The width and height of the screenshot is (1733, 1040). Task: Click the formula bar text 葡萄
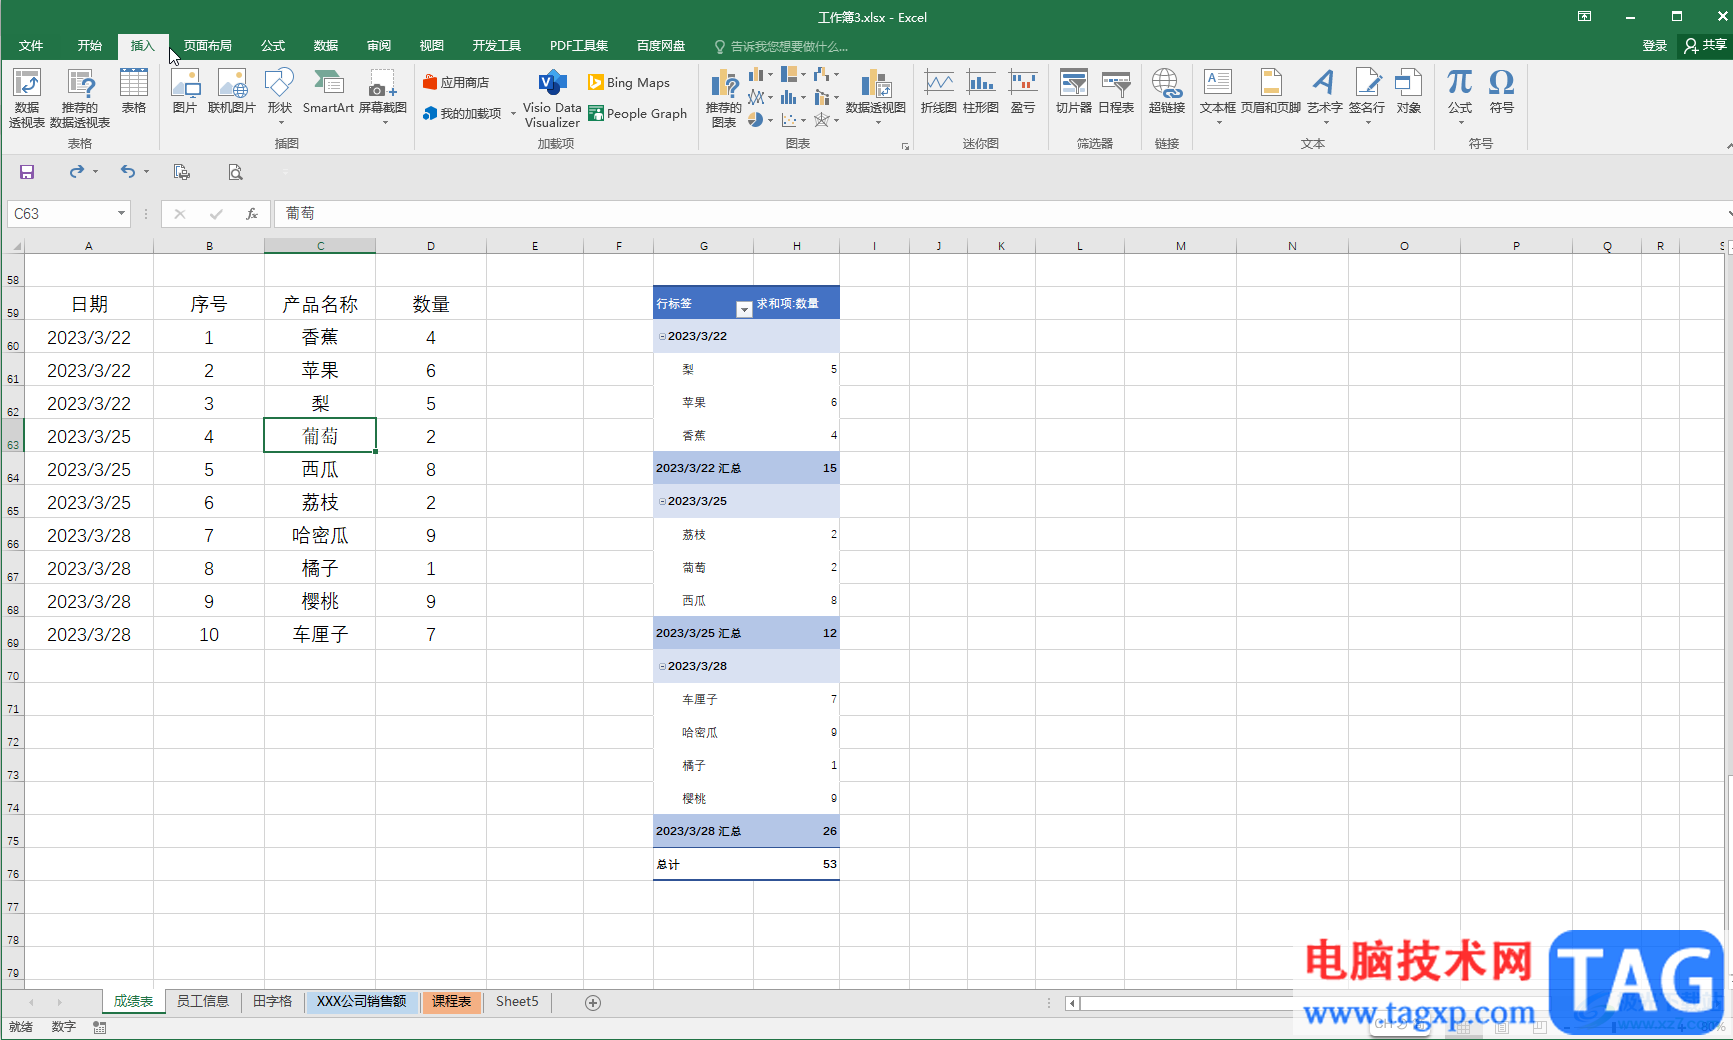(300, 213)
